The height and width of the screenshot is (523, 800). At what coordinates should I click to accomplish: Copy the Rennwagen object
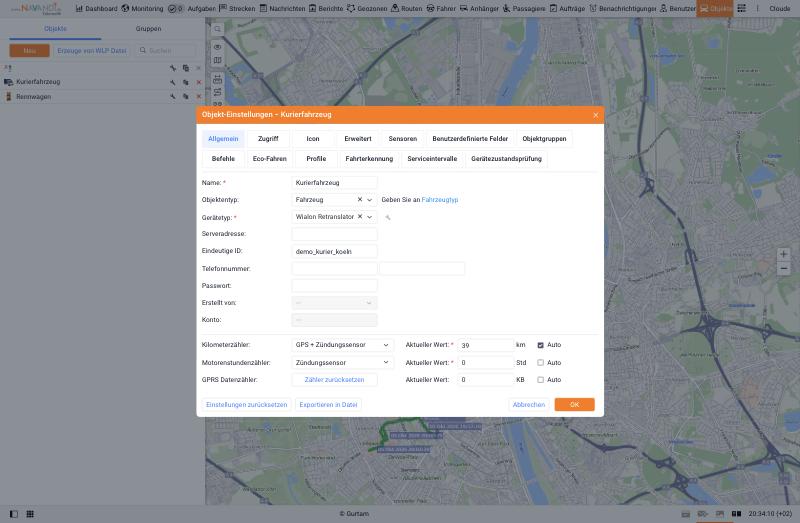point(186,96)
